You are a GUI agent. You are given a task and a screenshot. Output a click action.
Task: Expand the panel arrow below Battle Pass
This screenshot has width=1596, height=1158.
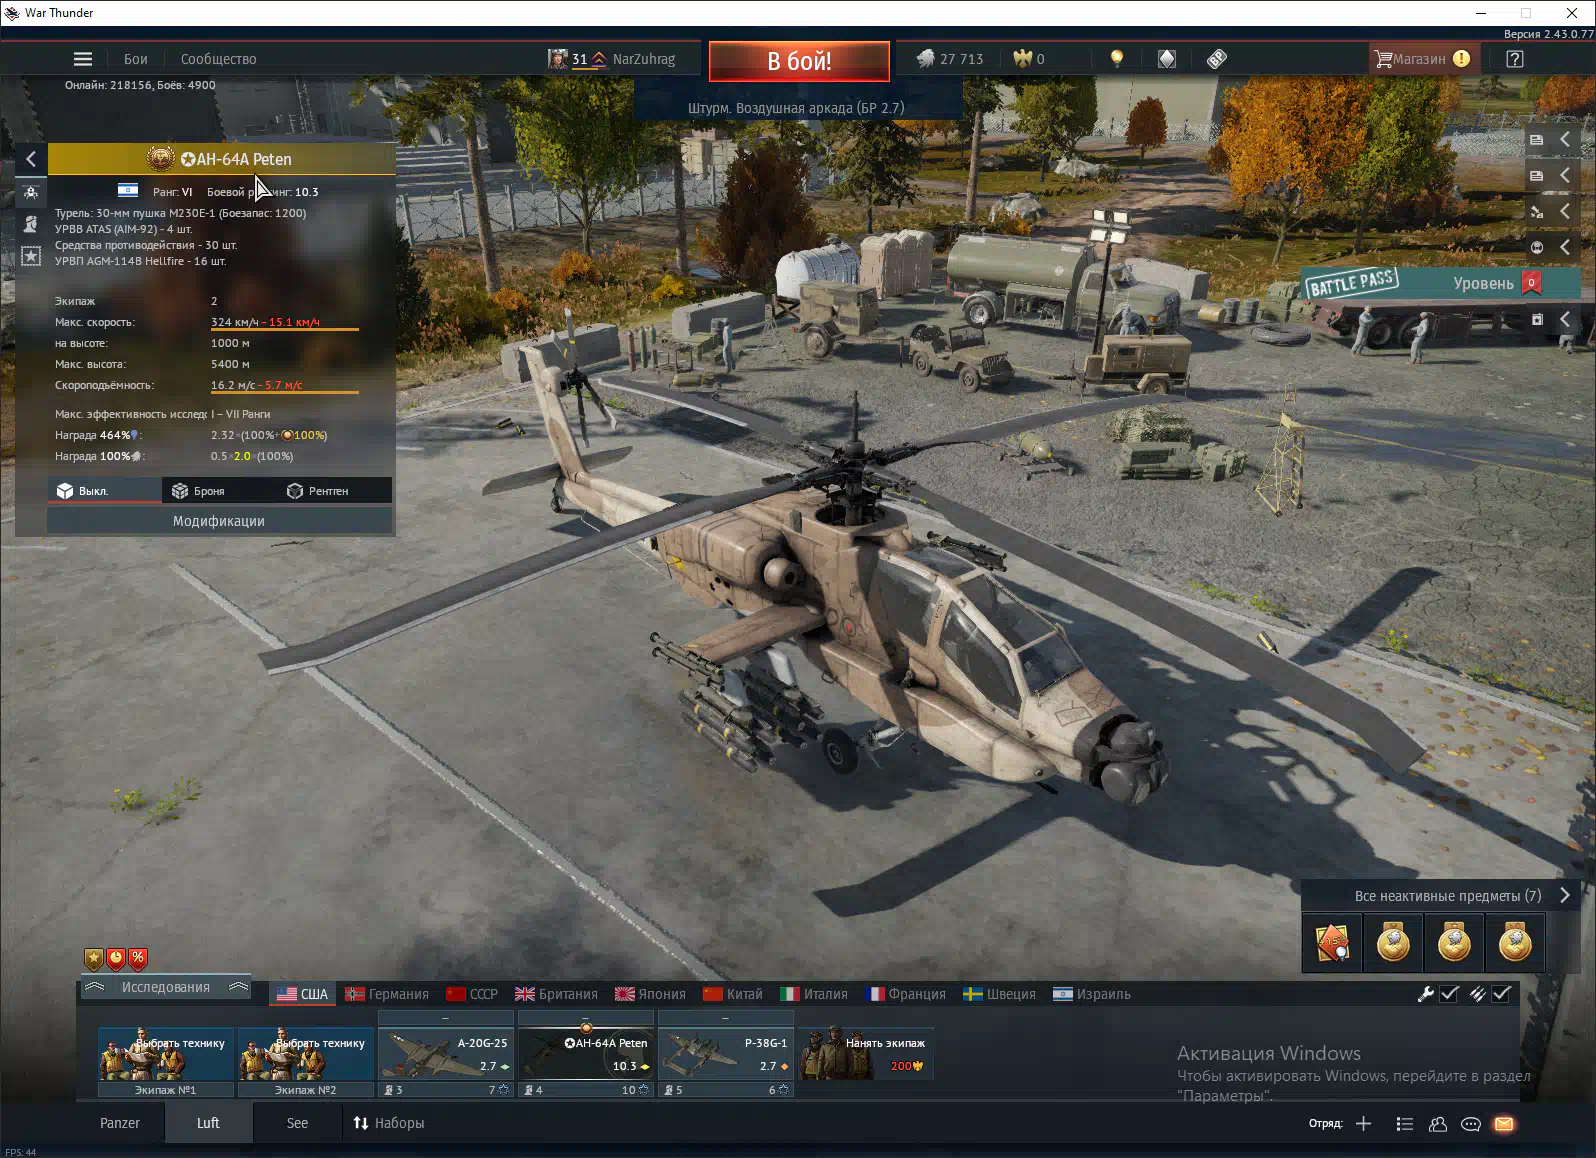[x=1565, y=320]
